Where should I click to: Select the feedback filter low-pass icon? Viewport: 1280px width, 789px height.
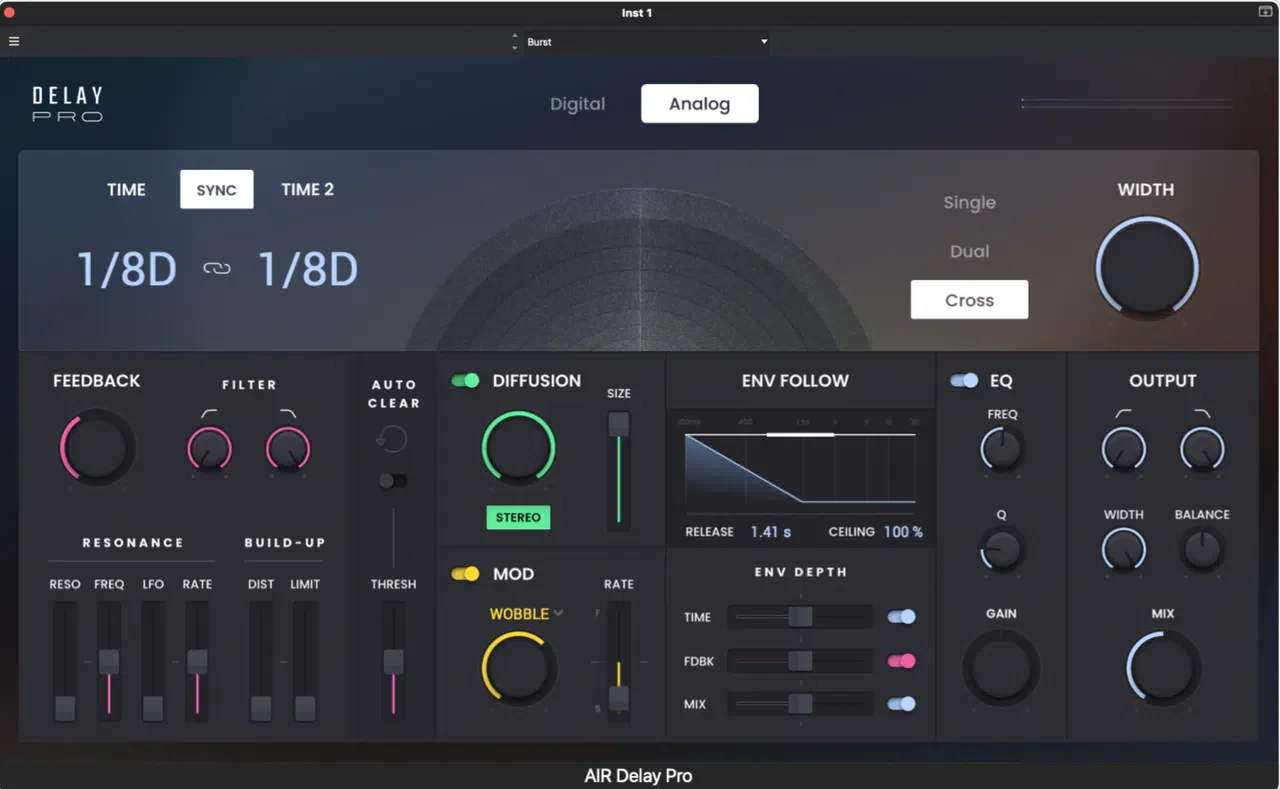[x=287, y=413]
